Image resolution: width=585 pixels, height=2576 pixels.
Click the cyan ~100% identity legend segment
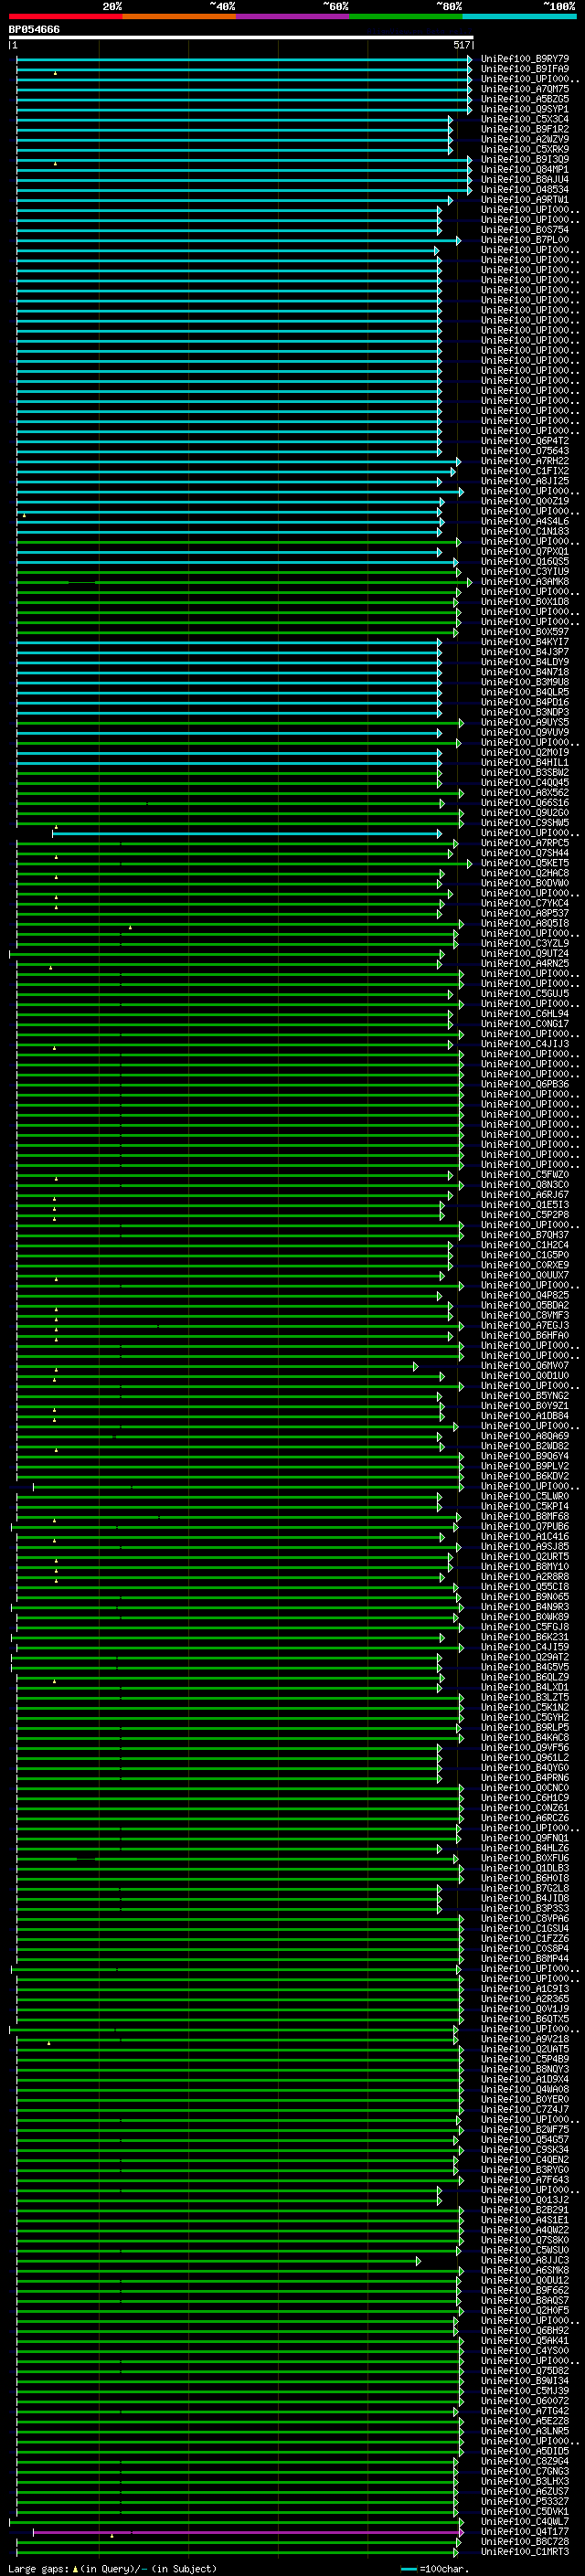tap(520, 16)
